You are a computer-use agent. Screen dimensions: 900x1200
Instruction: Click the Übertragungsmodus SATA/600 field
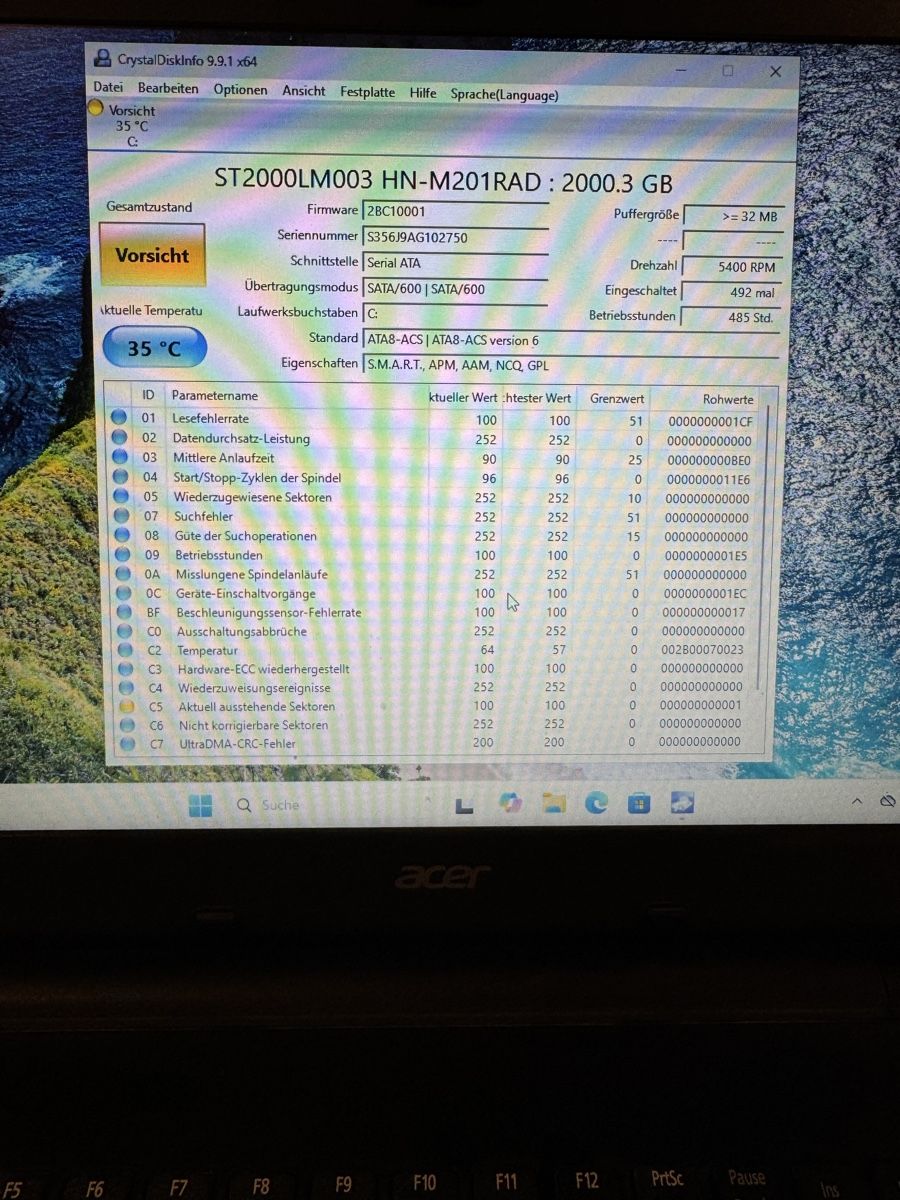[455, 289]
